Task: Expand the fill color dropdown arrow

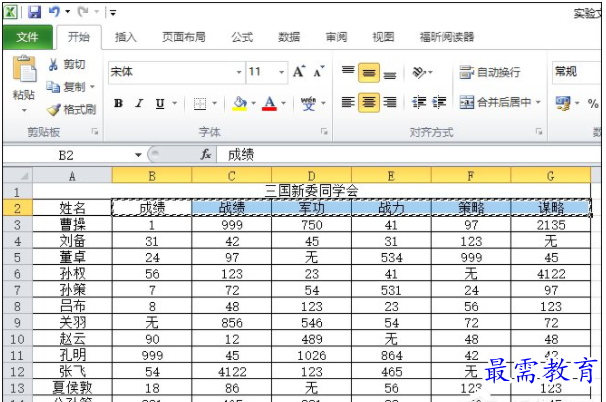Action: pos(254,103)
